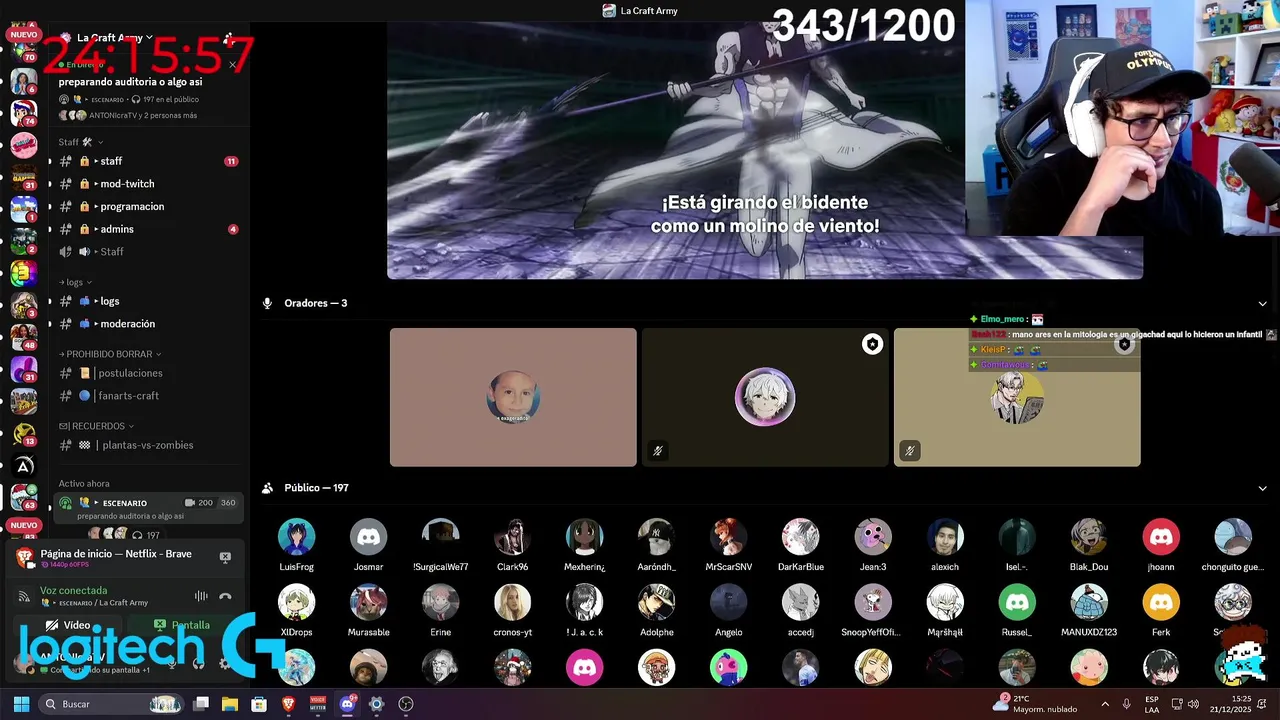
Task: Open the plantas-vs-zombies channel
Action: (148, 445)
